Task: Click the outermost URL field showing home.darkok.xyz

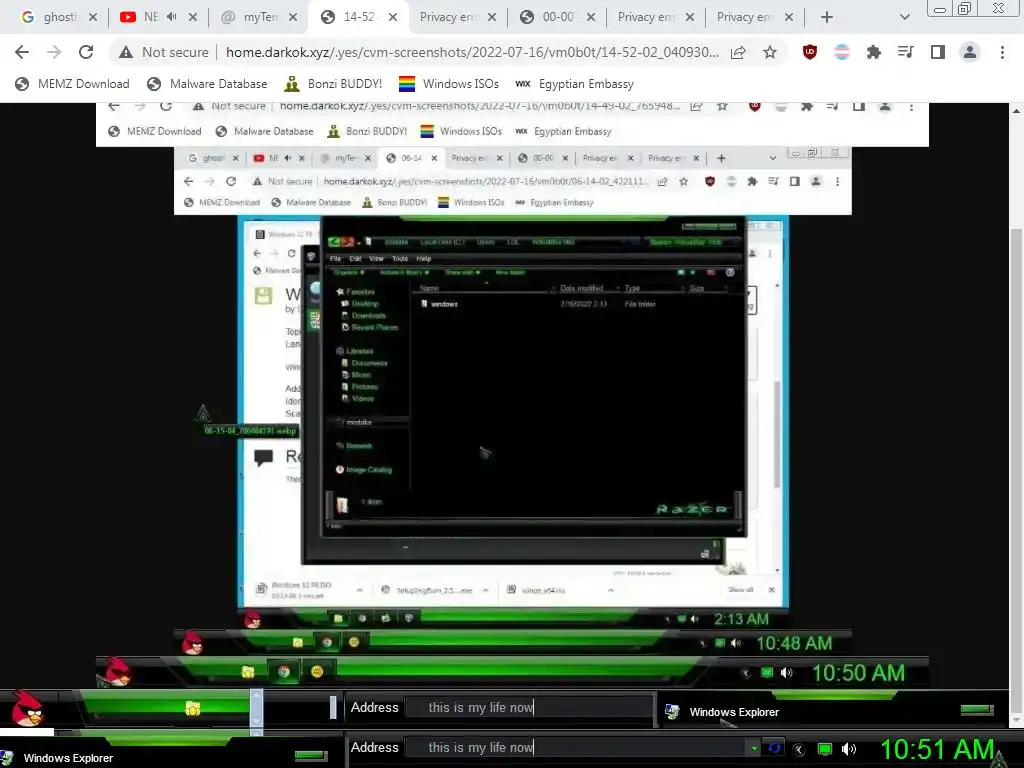Action: 472,52
